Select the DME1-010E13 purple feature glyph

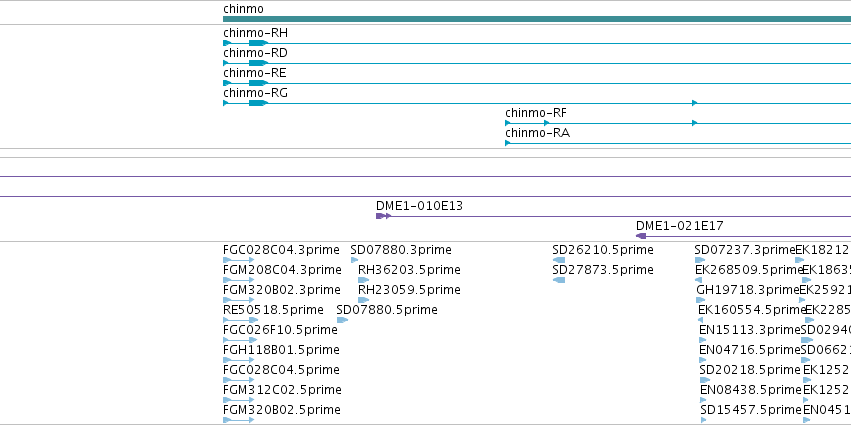[383, 216]
